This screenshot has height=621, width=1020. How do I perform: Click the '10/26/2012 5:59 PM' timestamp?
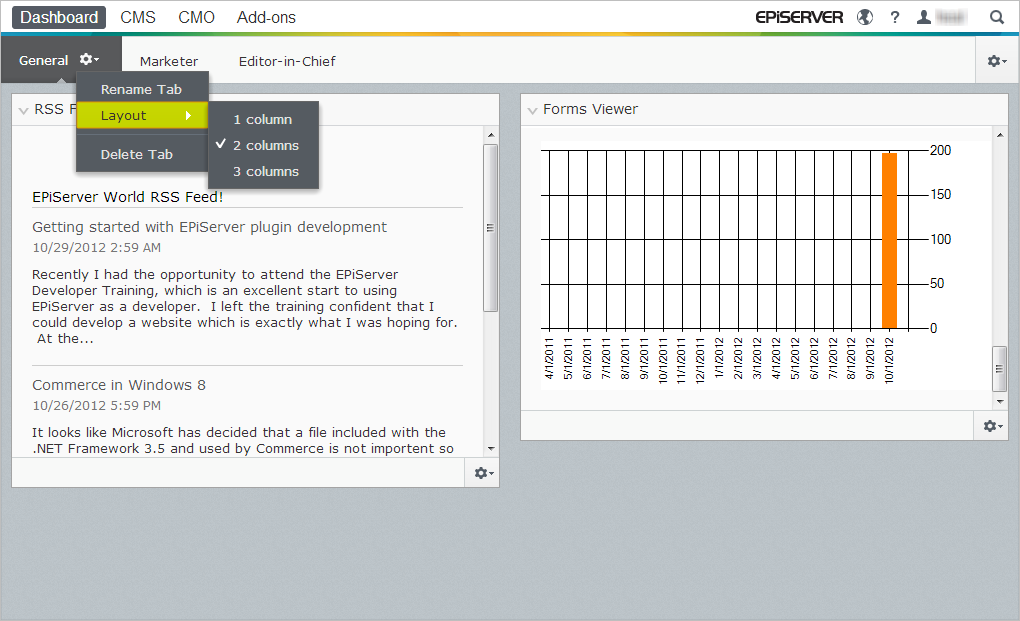click(97, 406)
